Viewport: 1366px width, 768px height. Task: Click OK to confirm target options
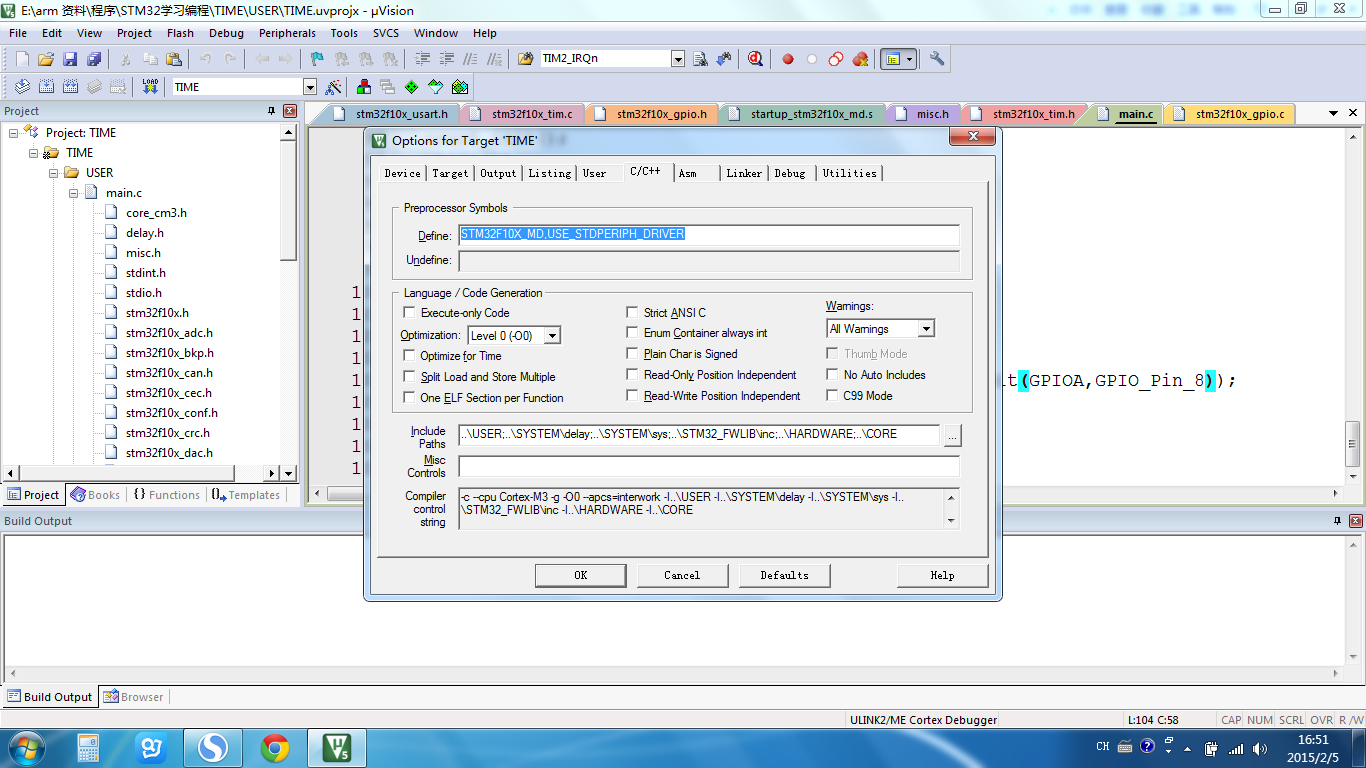point(580,575)
